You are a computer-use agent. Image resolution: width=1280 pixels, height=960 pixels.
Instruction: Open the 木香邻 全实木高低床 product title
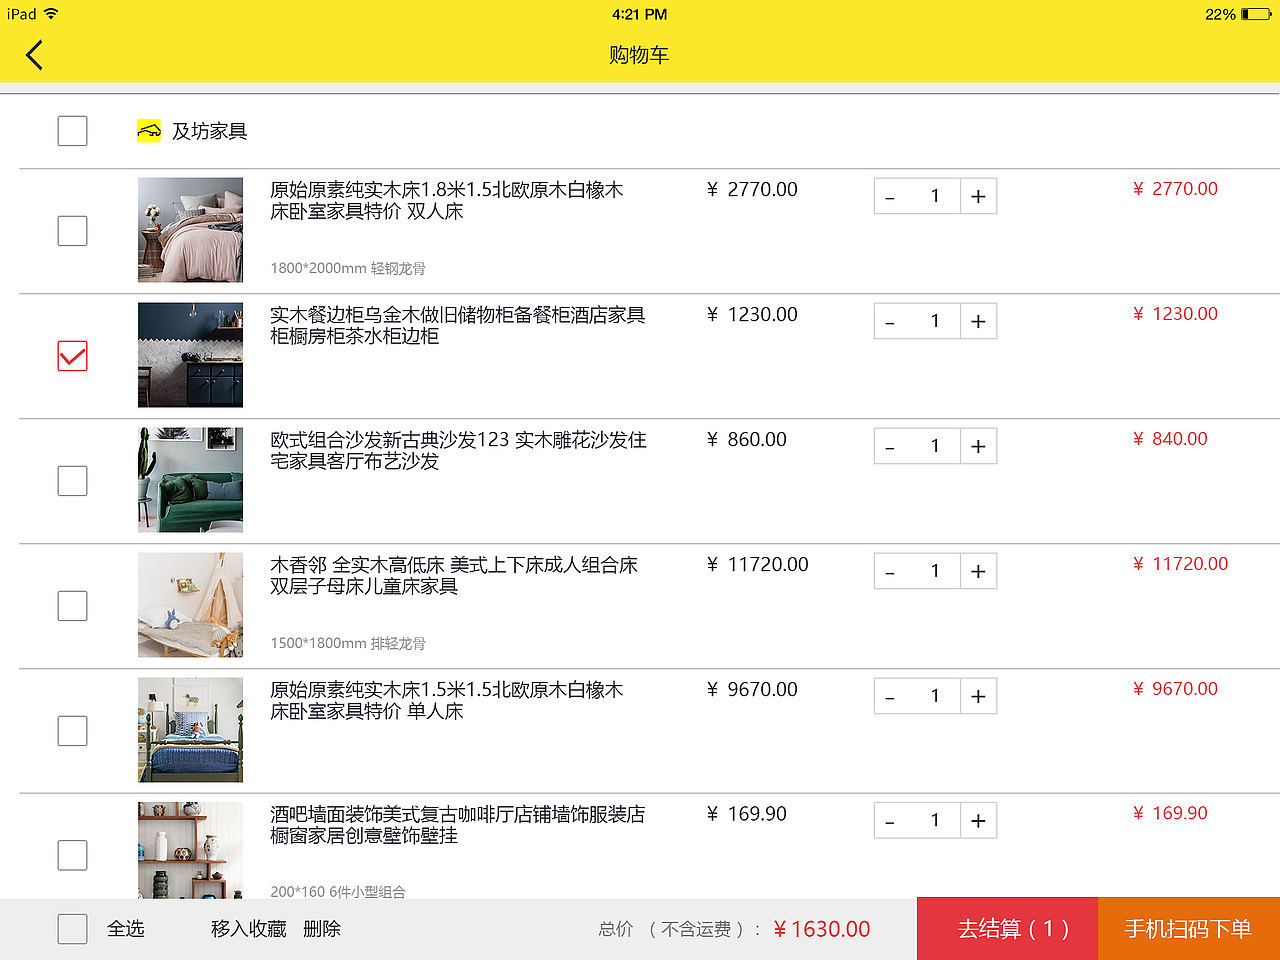(x=454, y=575)
